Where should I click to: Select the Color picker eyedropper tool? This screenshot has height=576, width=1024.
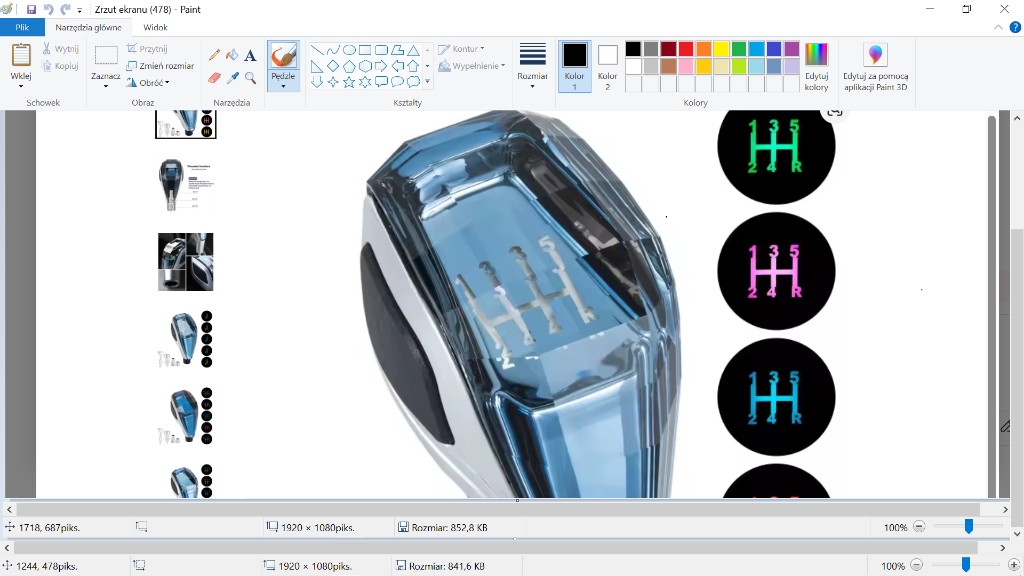pyautogui.click(x=232, y=78)
